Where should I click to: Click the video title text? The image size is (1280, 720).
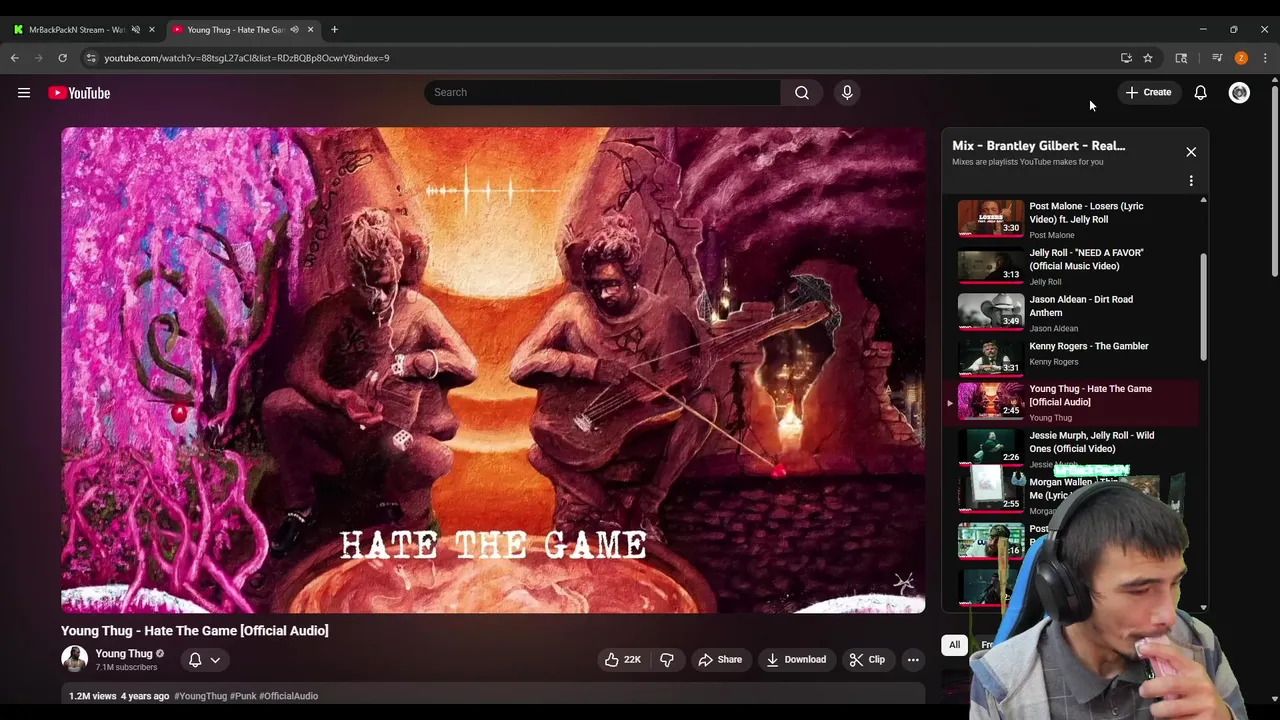click(194, 631)
